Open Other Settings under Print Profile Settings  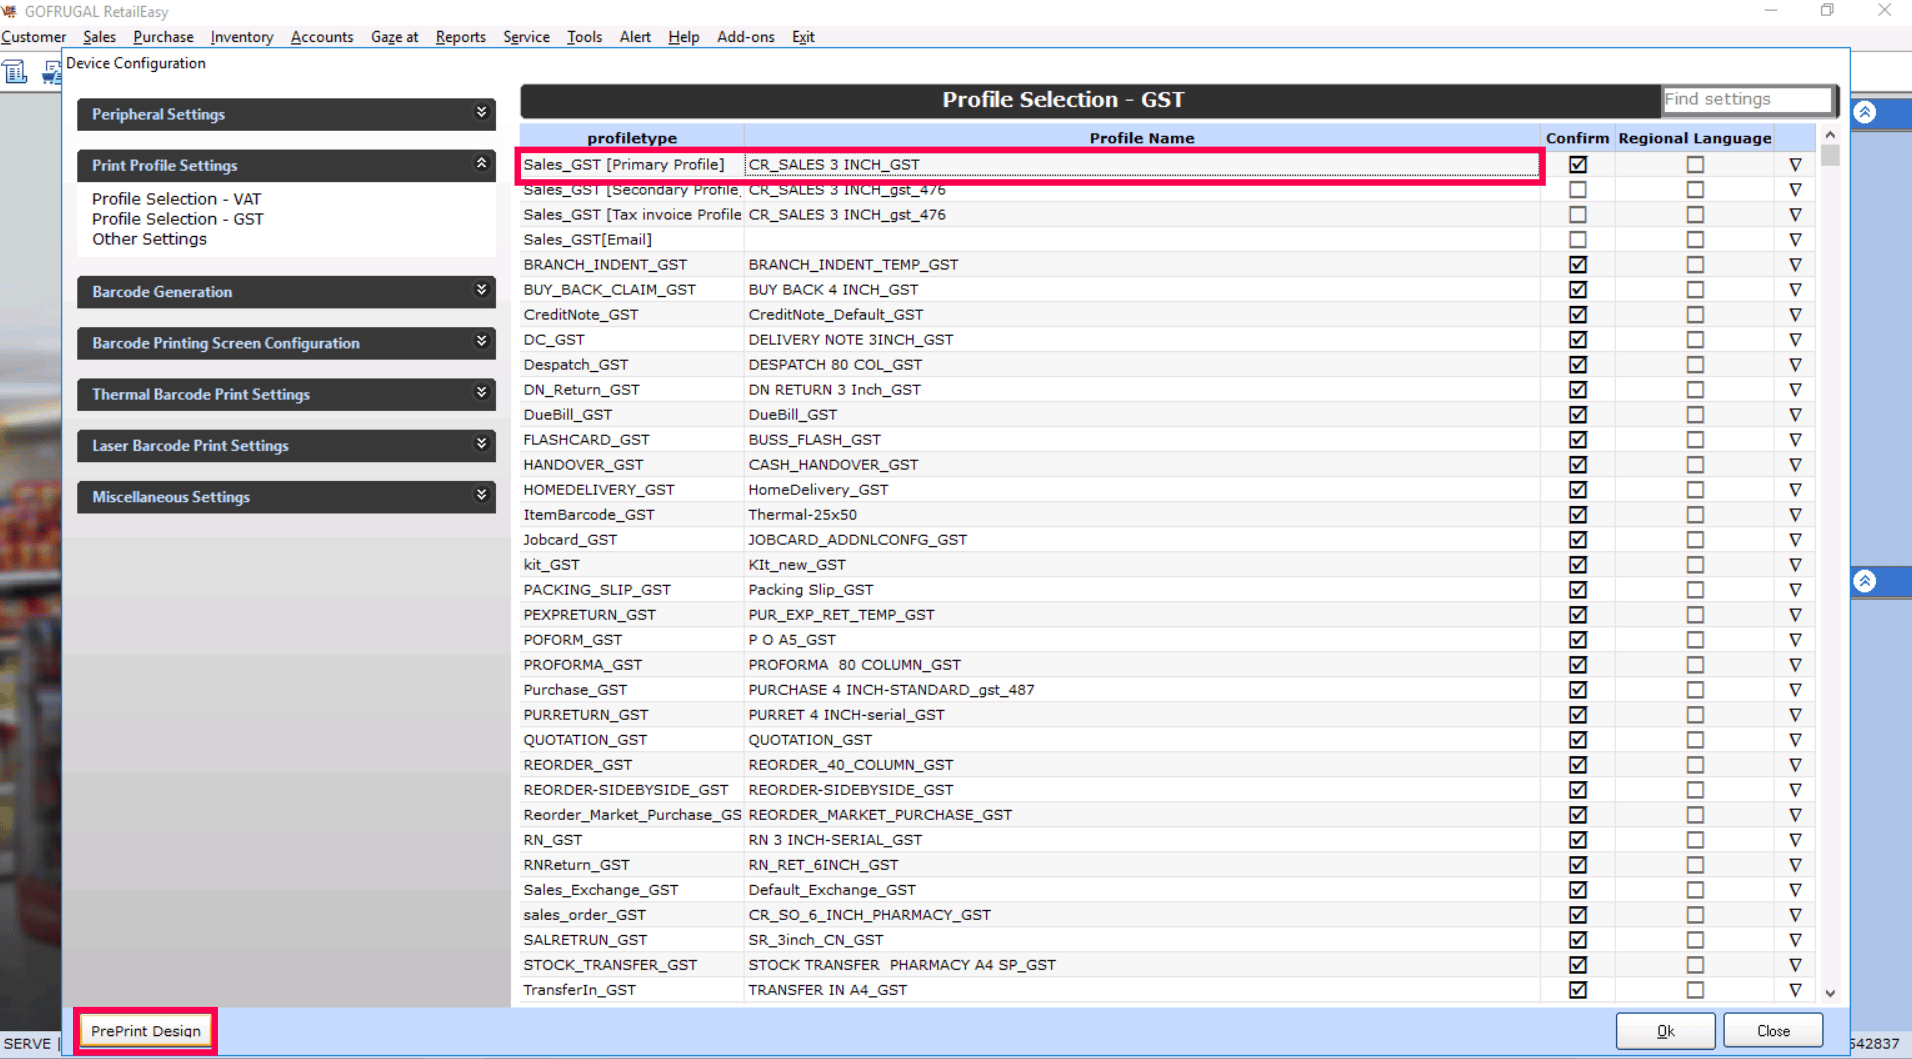point(150,239)
